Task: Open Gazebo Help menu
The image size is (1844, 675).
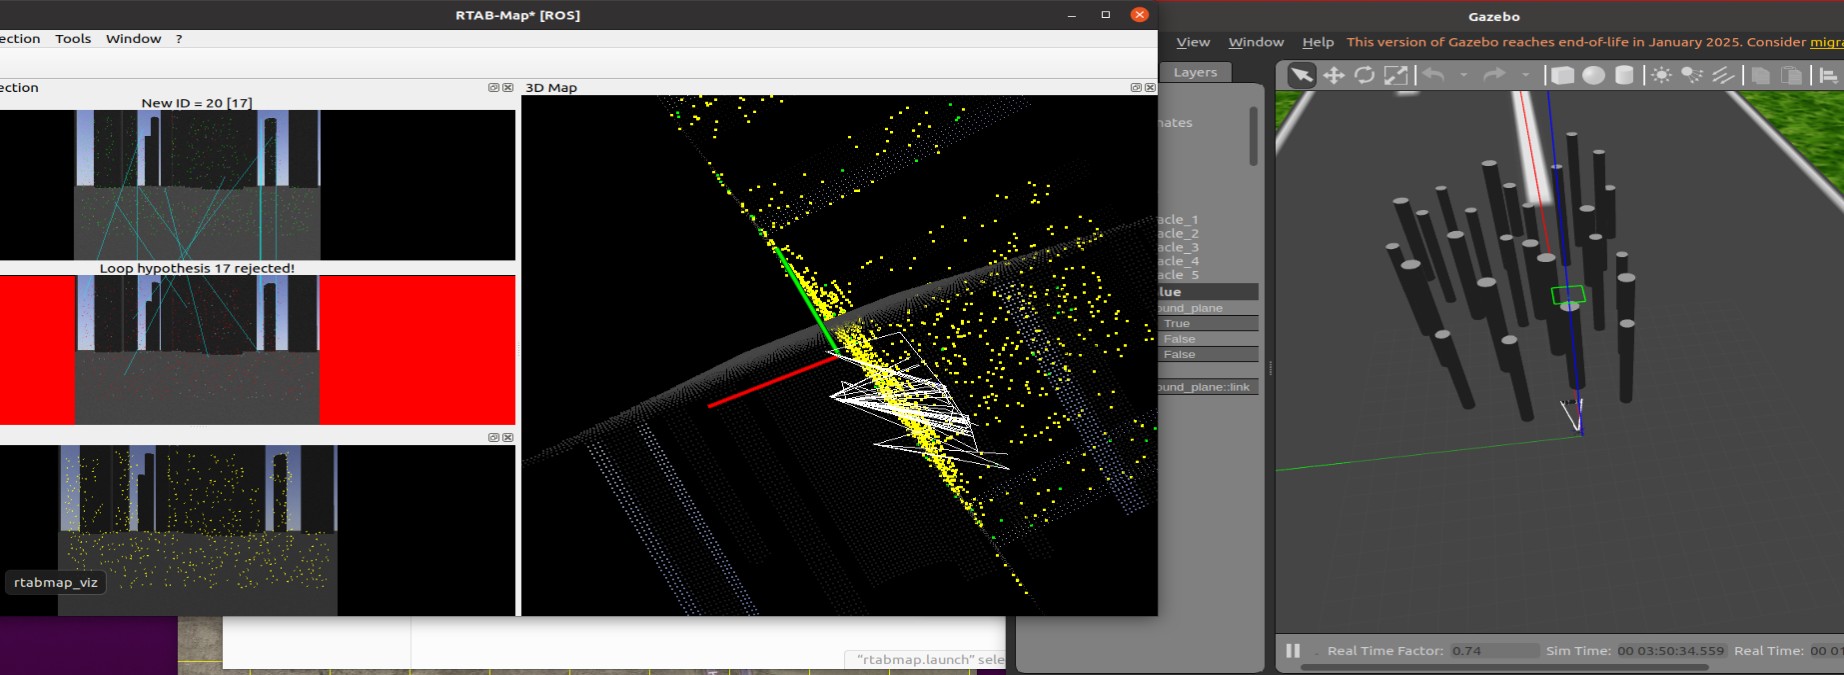Action: (1317, 42)
